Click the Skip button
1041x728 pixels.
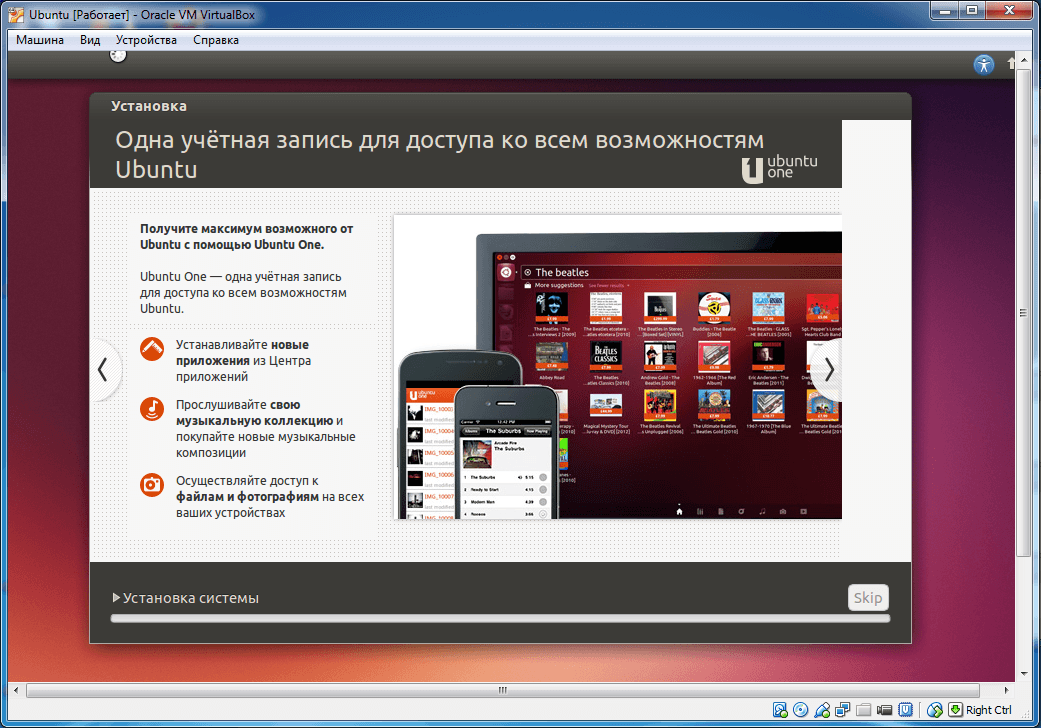[x=868, y=597]
